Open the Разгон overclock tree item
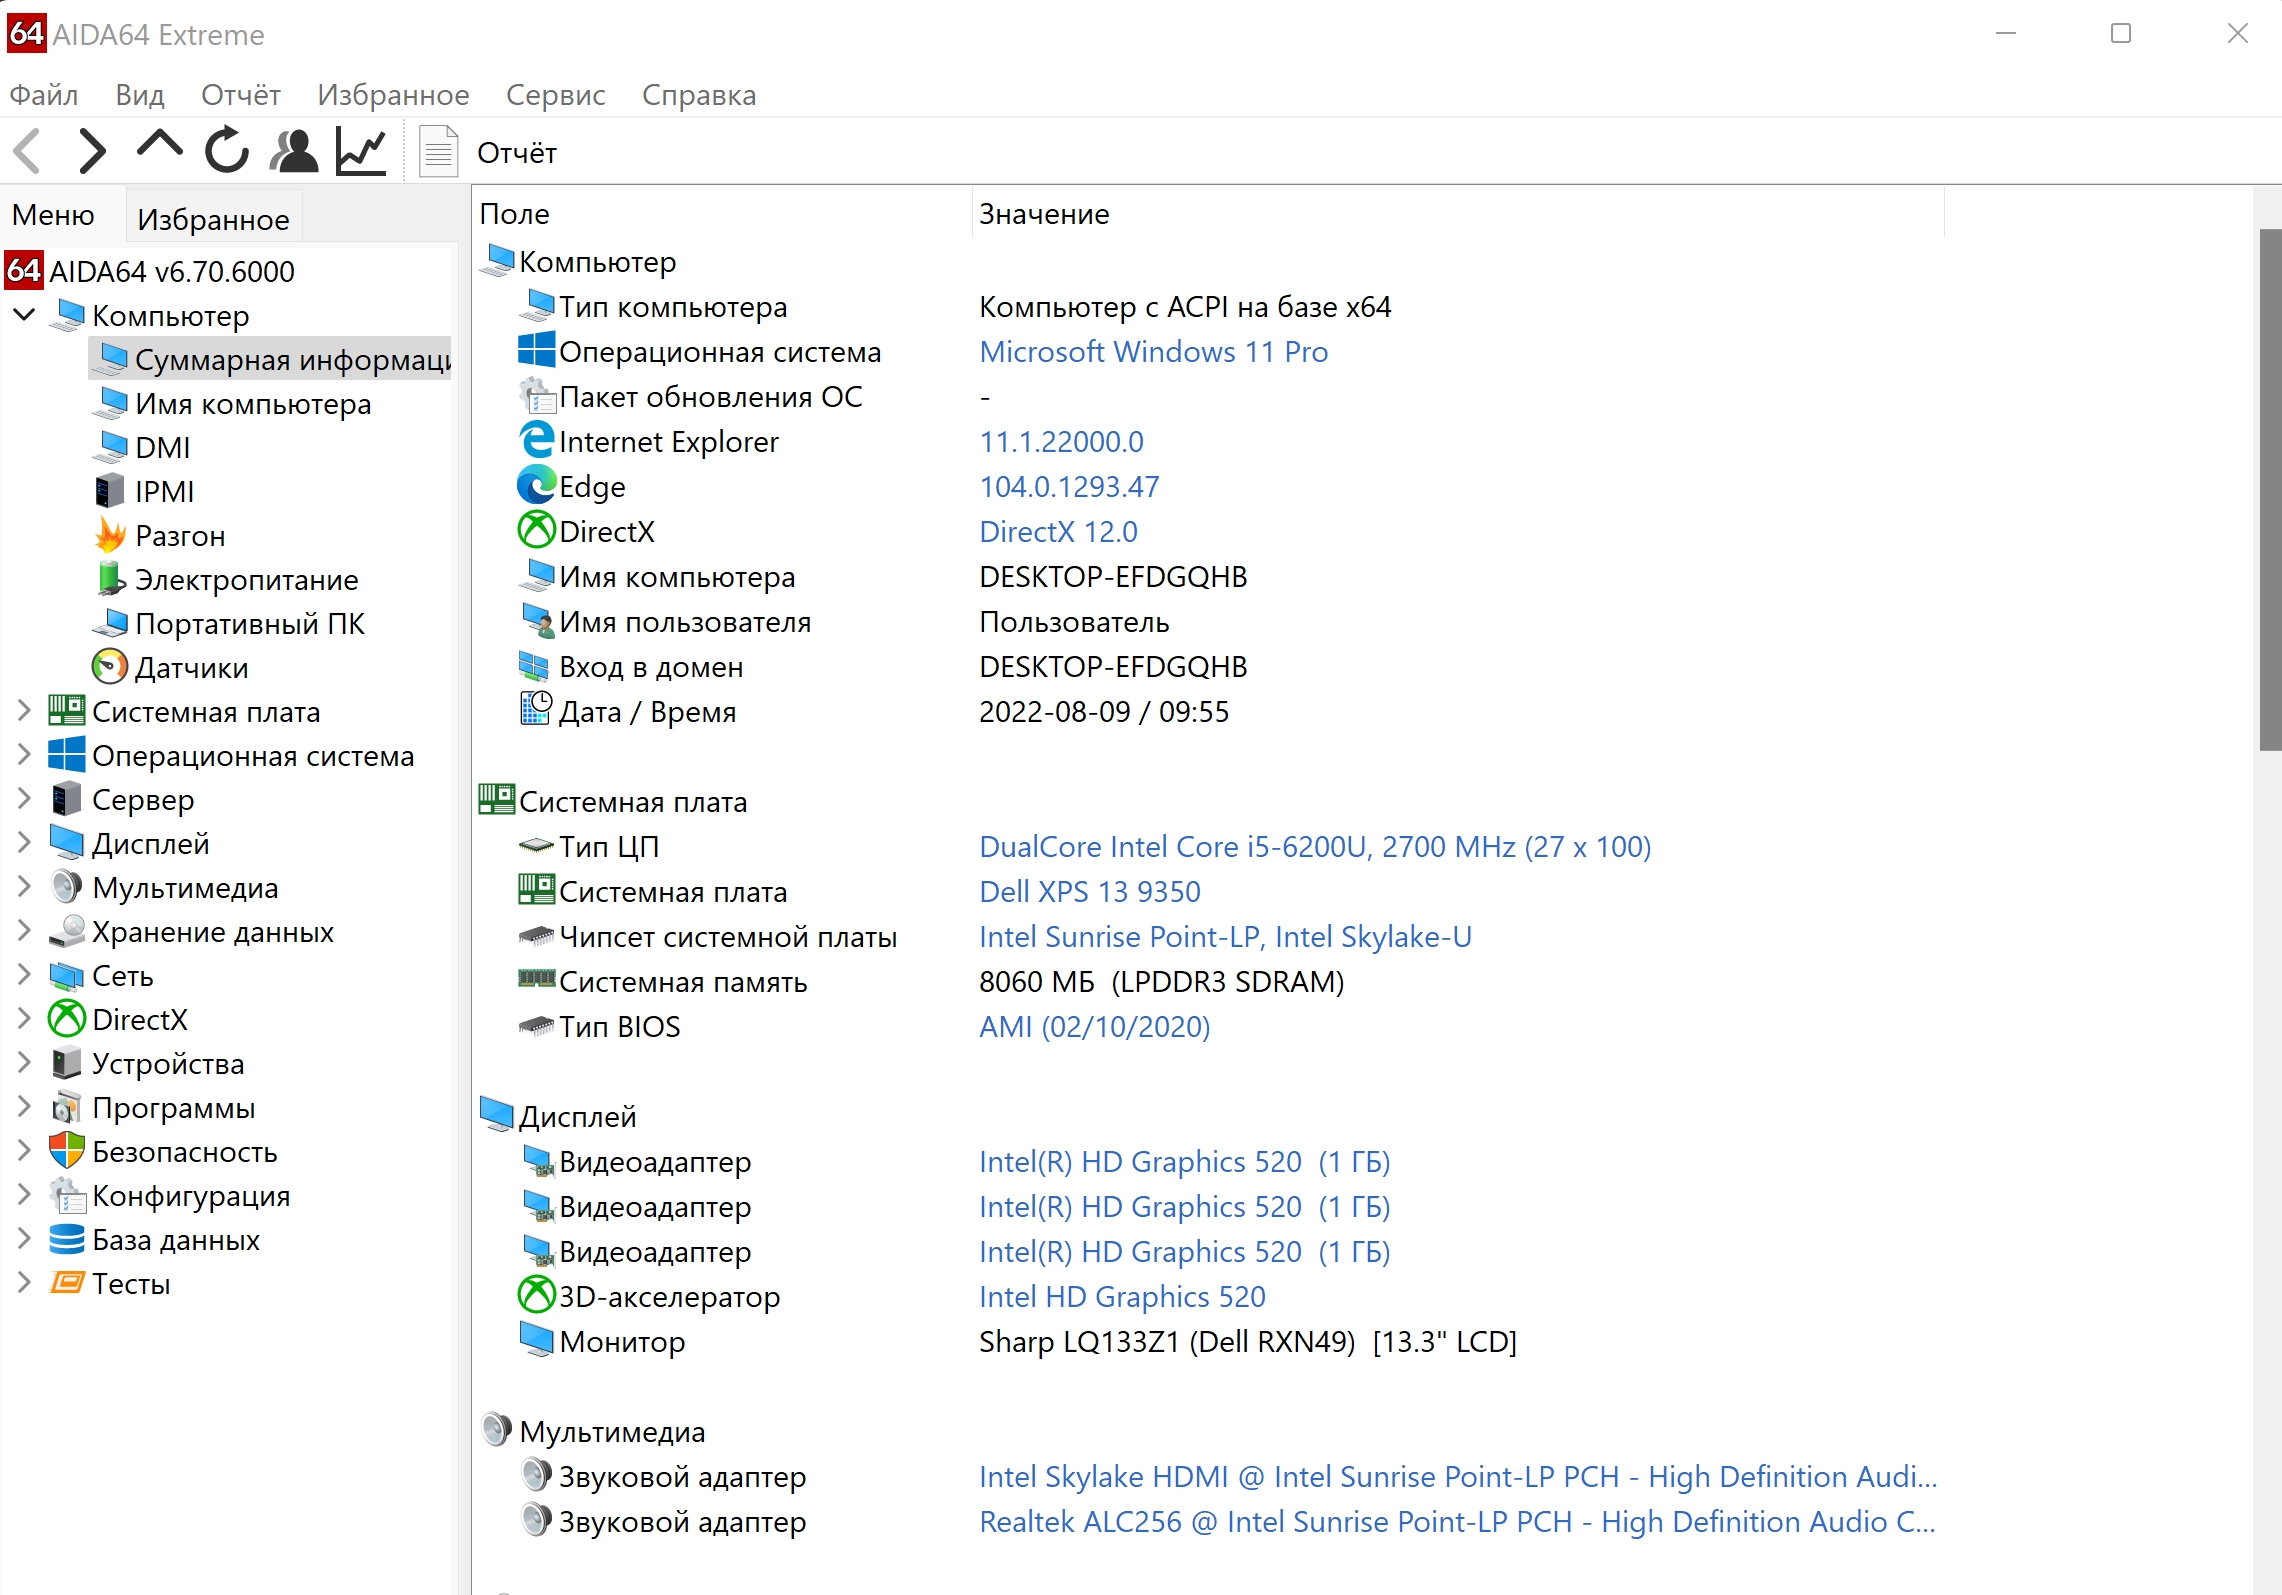The width and height of the screenshot is (2282, 1595). click(x=180, y=536)
